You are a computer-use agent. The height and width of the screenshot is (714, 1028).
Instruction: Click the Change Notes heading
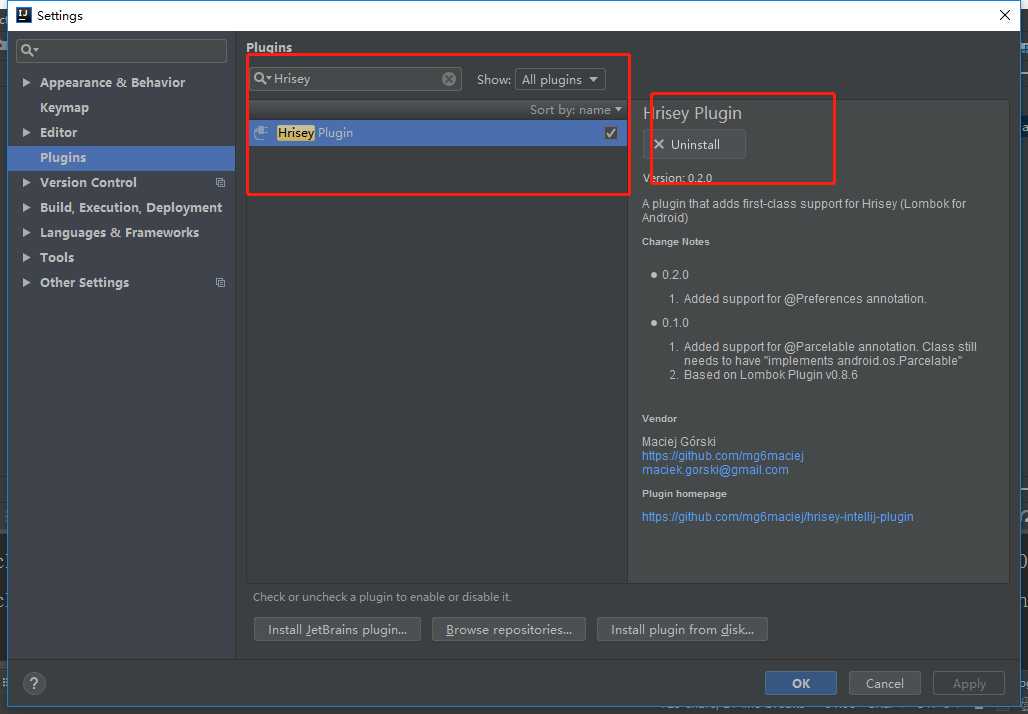[x=675, y=242]
